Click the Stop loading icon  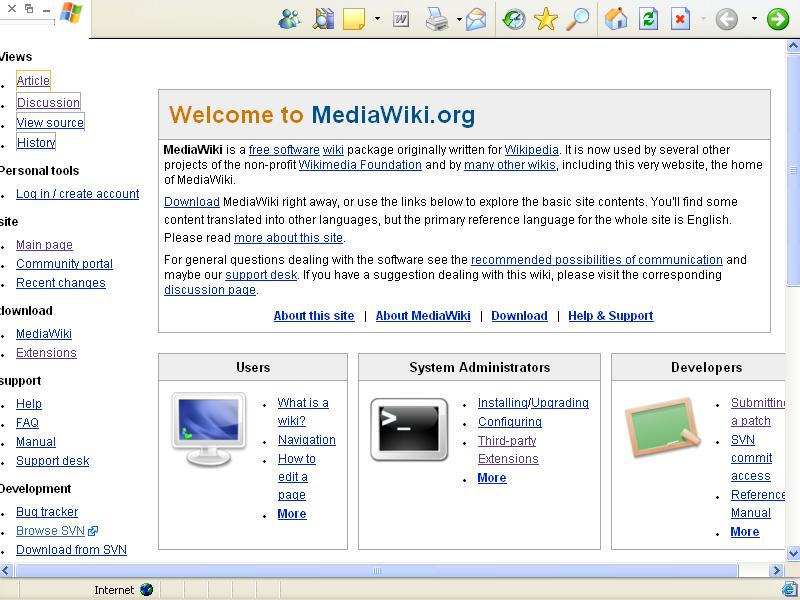point(680,19)
